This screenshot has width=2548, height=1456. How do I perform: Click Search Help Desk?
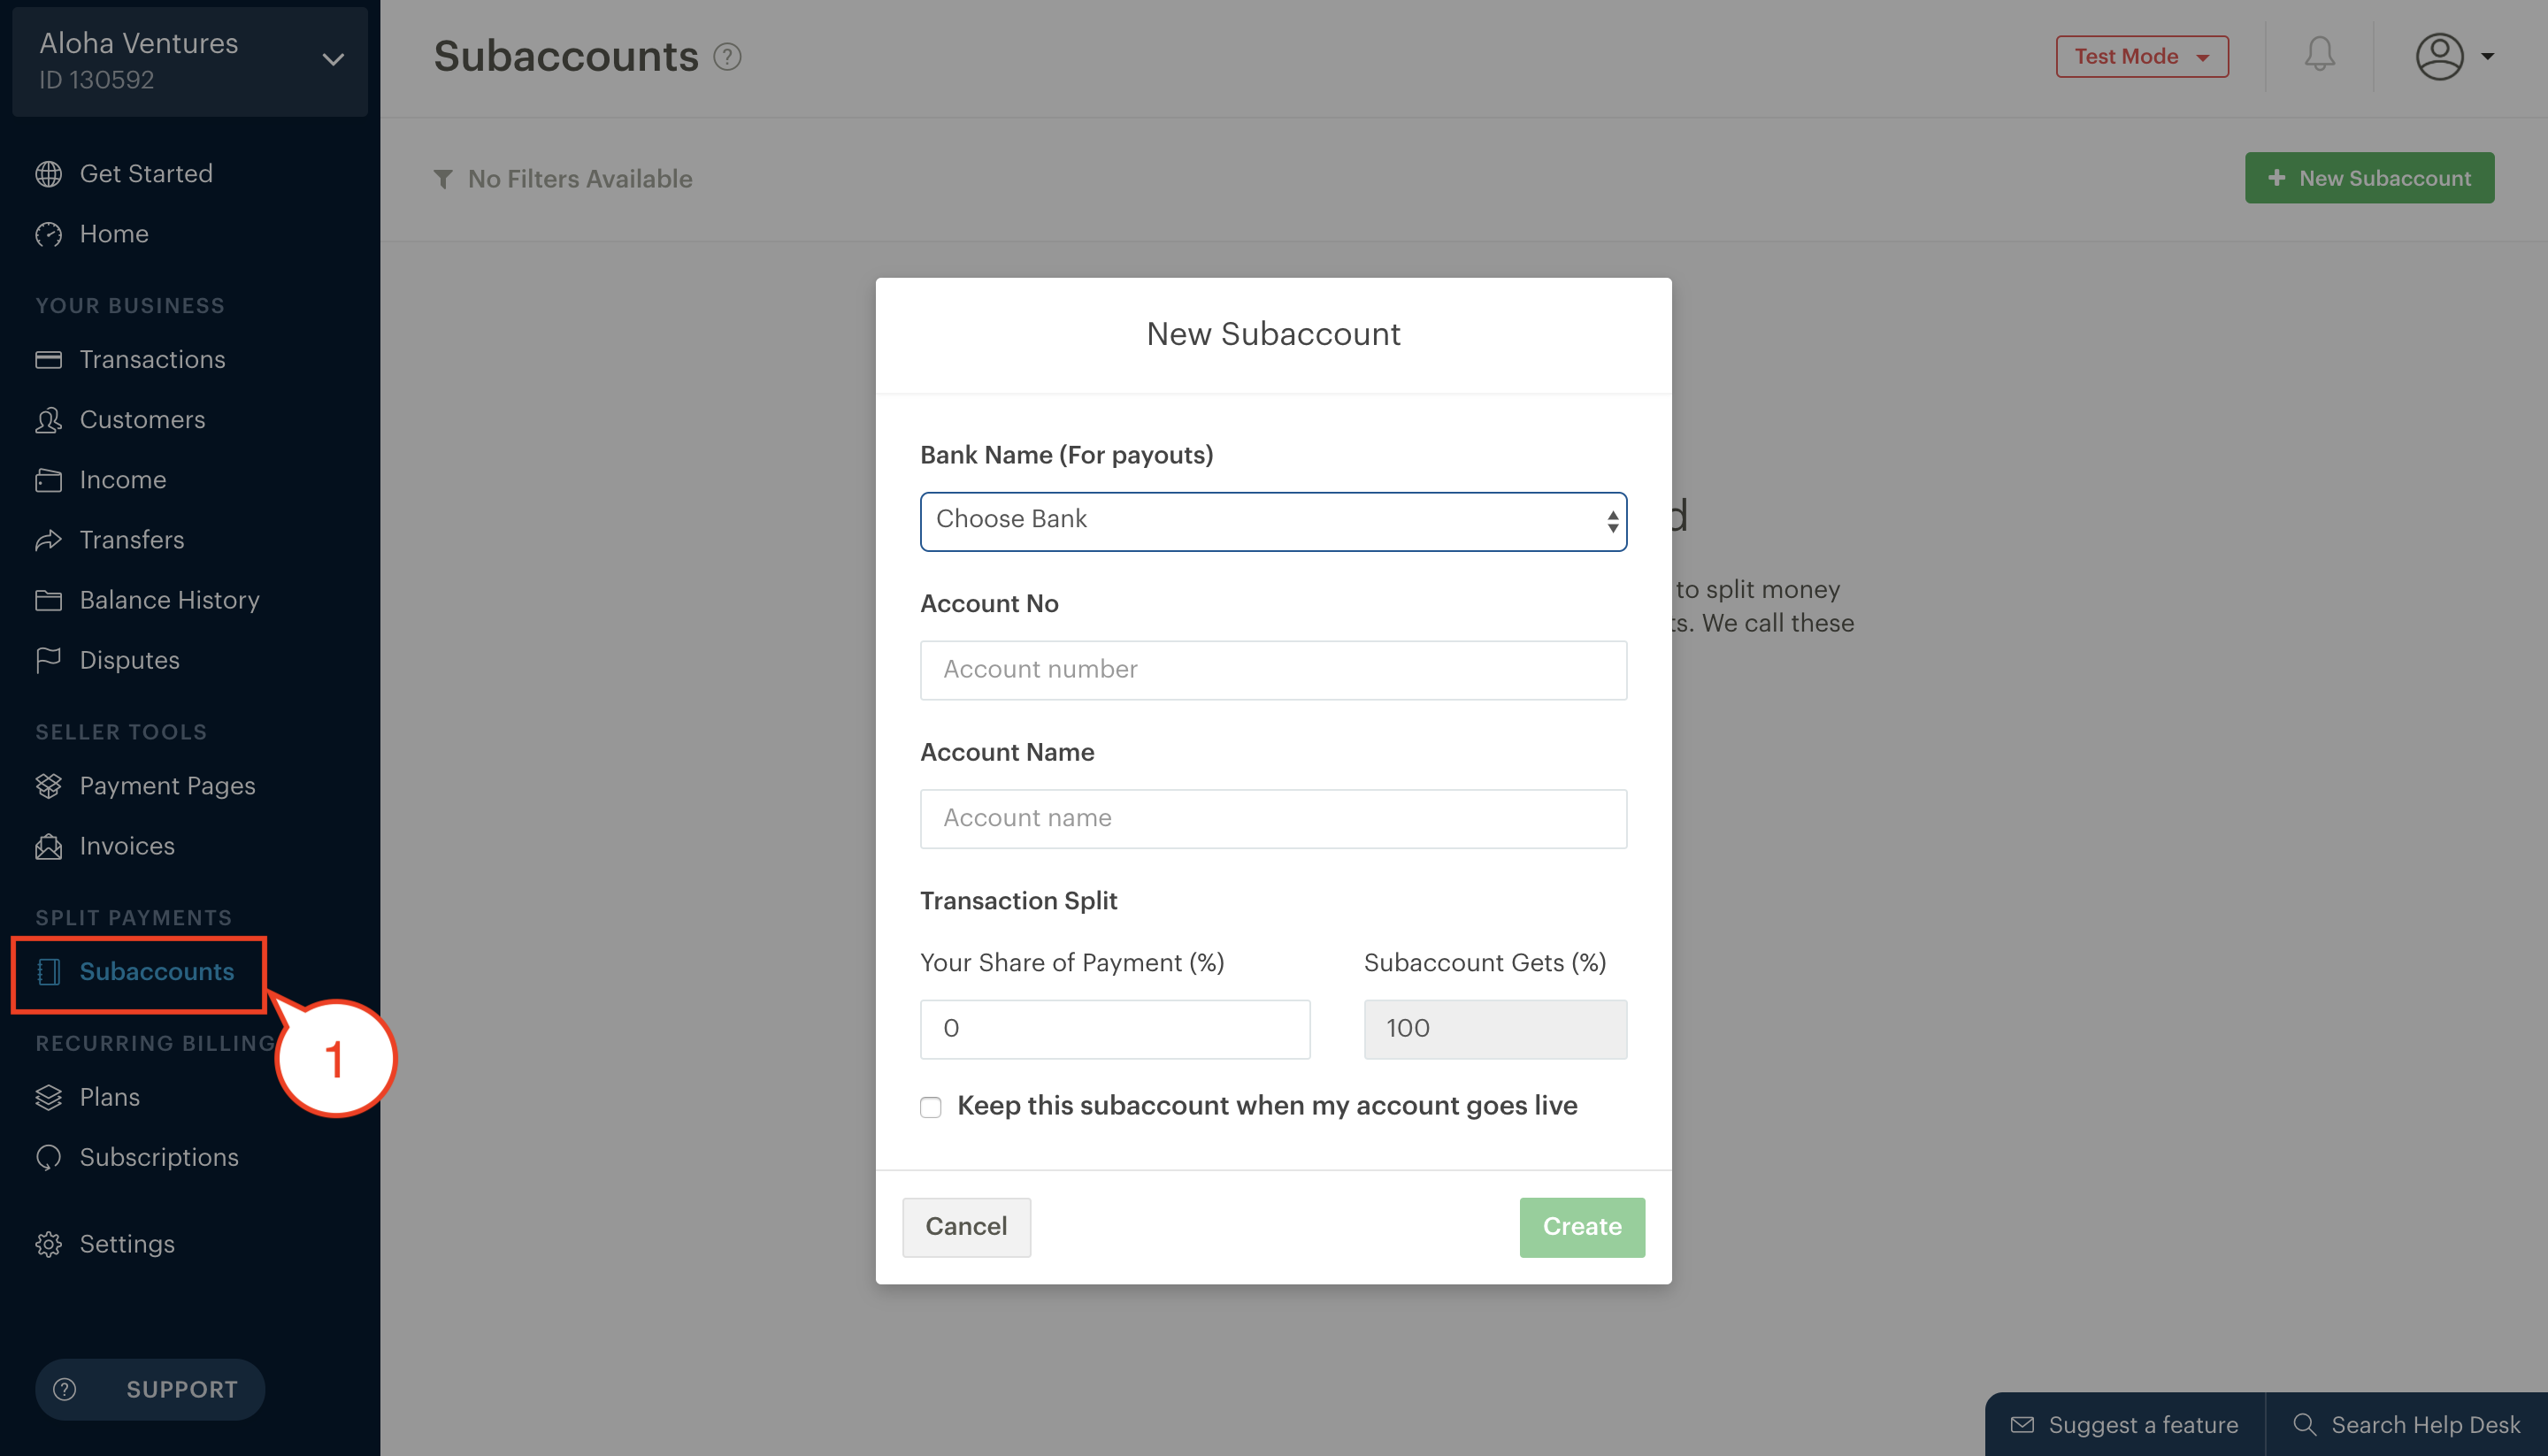coord(2407,1425)
